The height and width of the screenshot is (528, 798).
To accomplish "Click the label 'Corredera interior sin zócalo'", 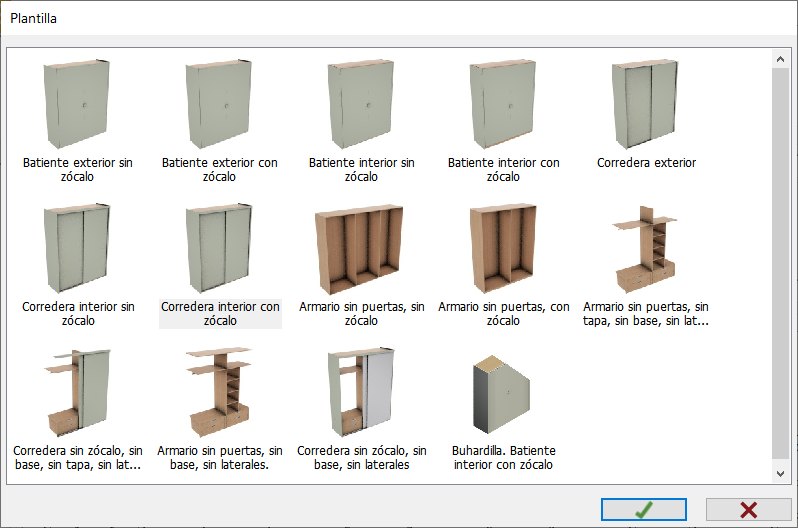I will click(x=78, y=314).
